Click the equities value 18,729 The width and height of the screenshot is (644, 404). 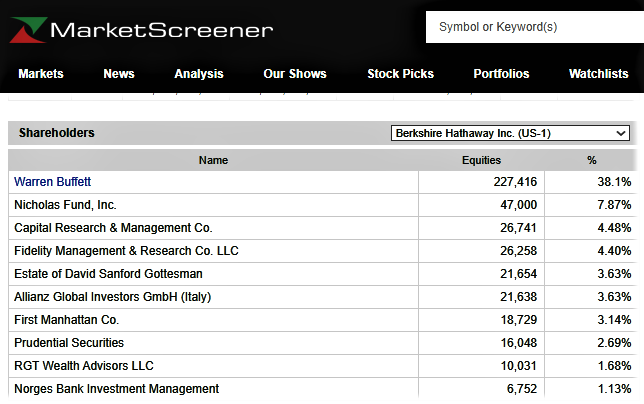pos(518,320)
